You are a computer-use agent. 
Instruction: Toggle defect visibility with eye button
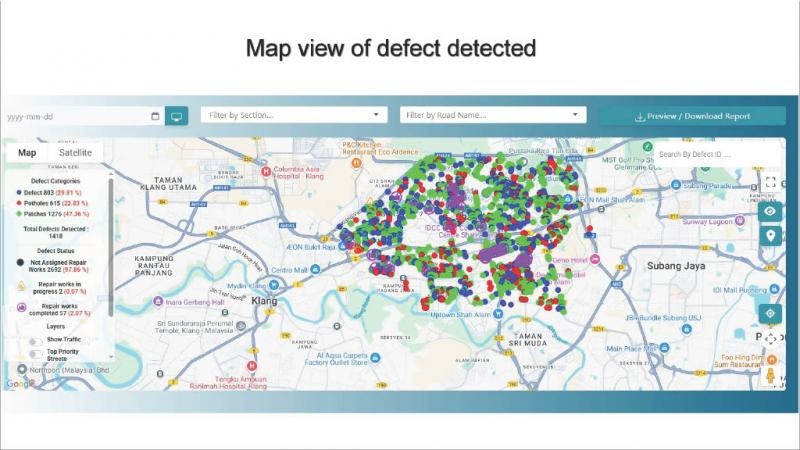click(770, 211)
